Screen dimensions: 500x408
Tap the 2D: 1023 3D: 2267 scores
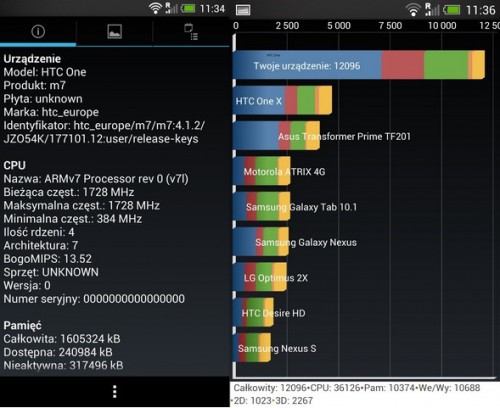[x=273, y=401]
